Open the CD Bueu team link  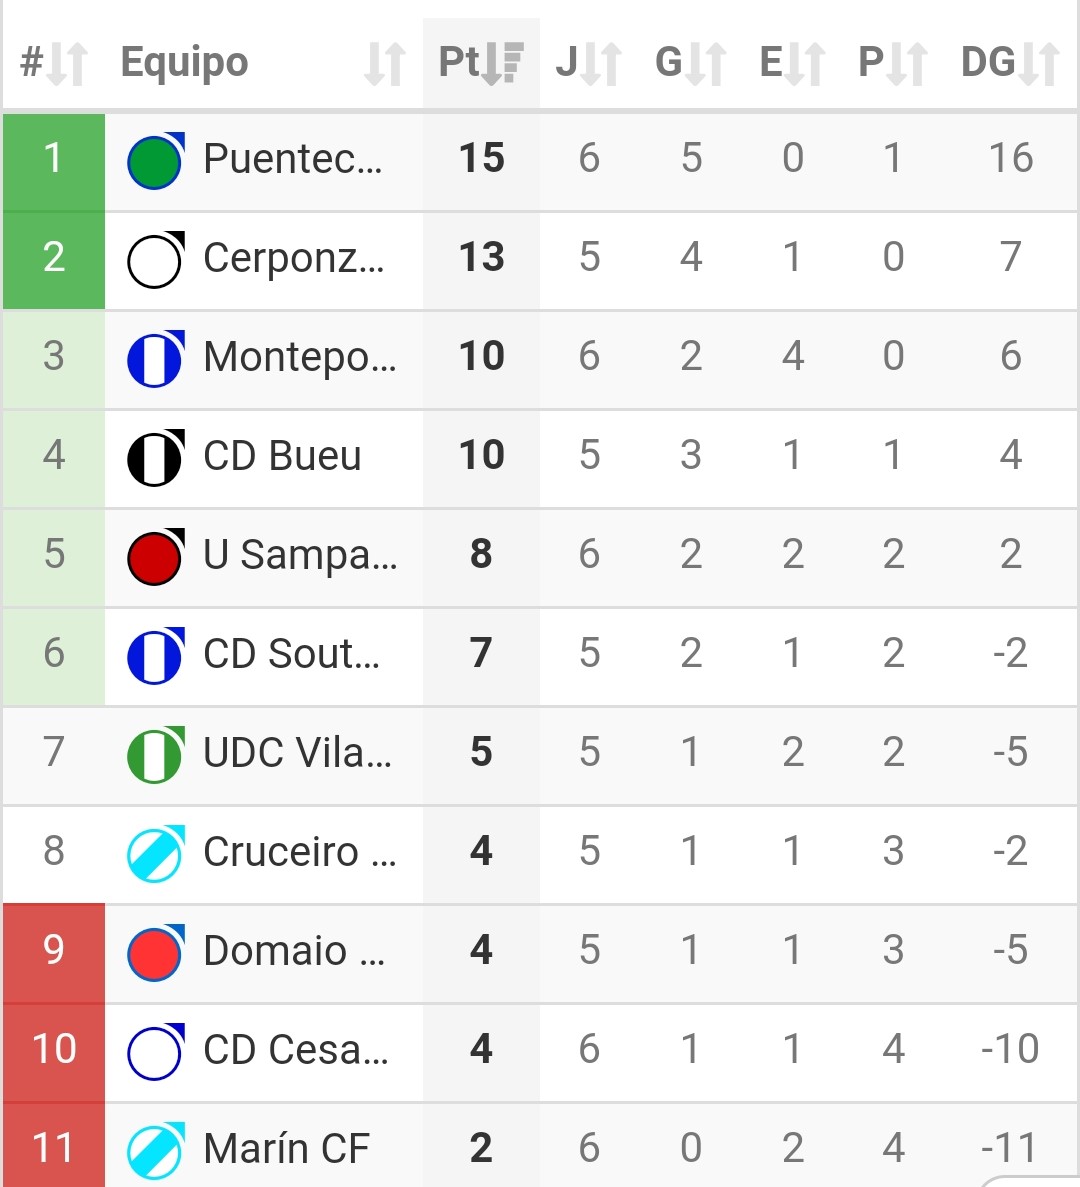click(282, 456)
